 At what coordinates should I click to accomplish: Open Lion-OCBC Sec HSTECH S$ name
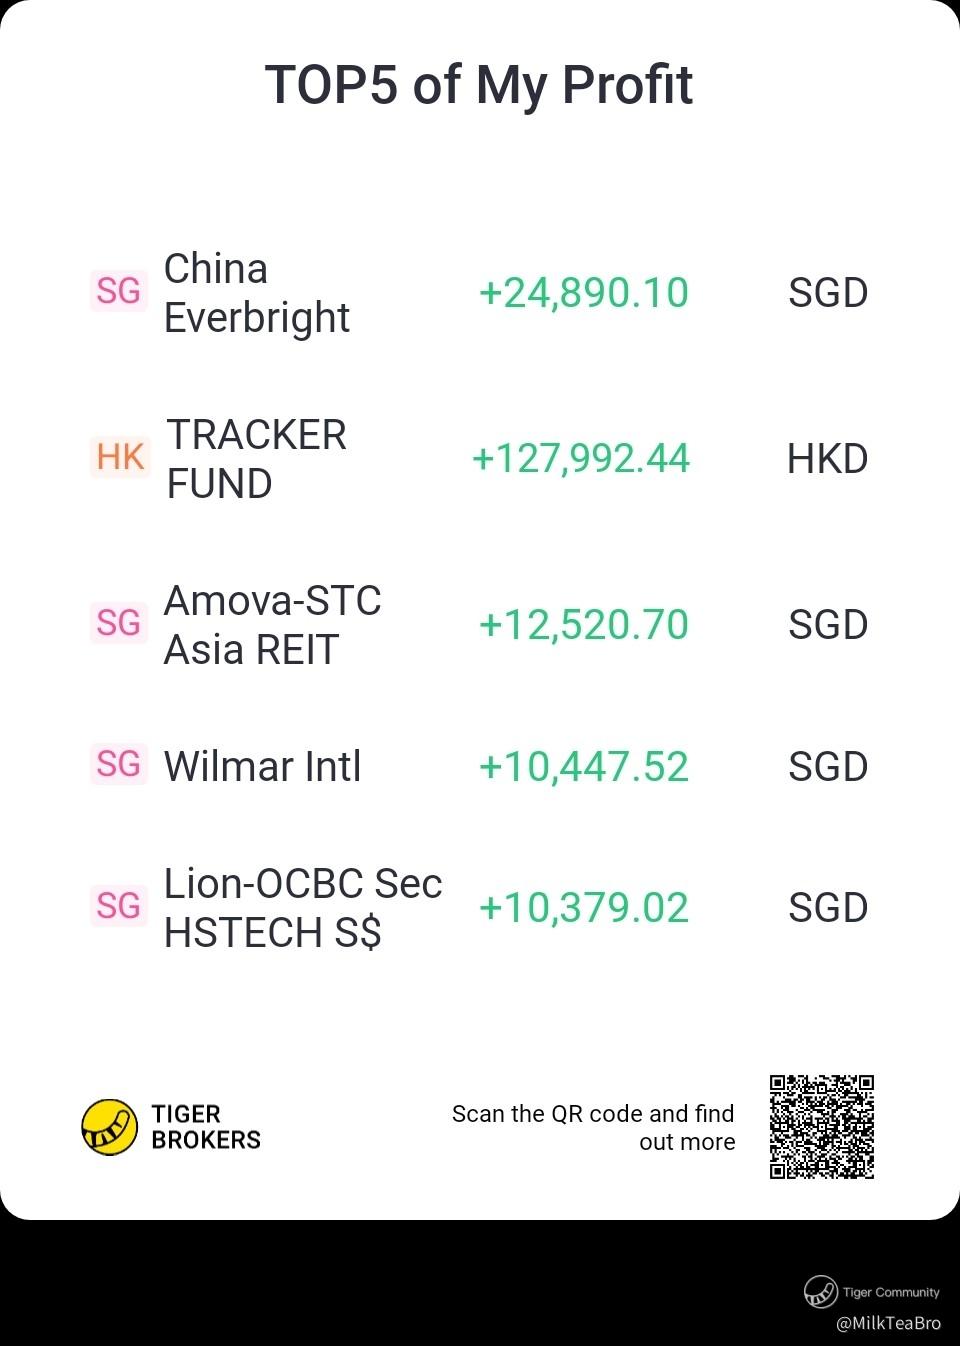pos(302,908)
